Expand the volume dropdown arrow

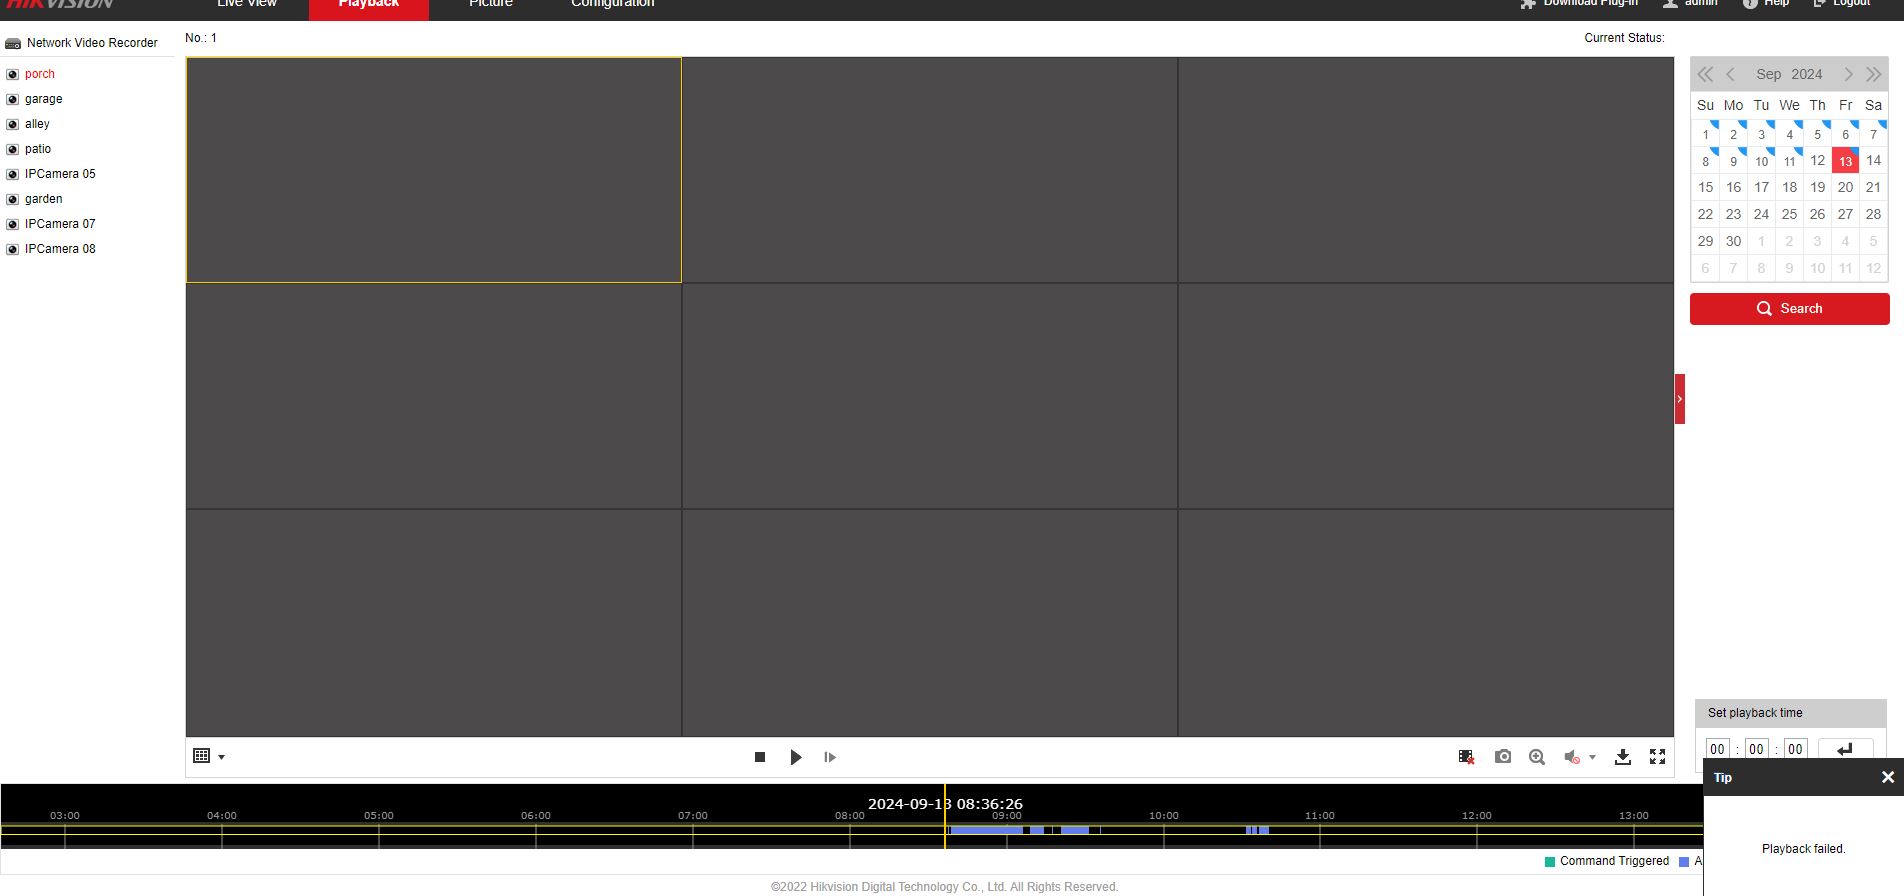(1592, 757)
